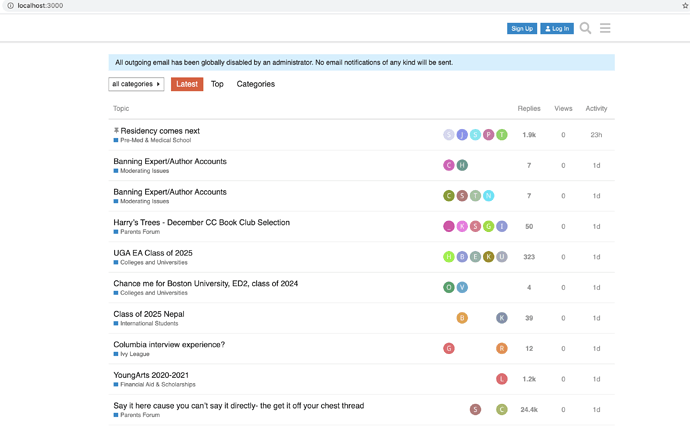Click avatar J in Residency comes next row

462,135
